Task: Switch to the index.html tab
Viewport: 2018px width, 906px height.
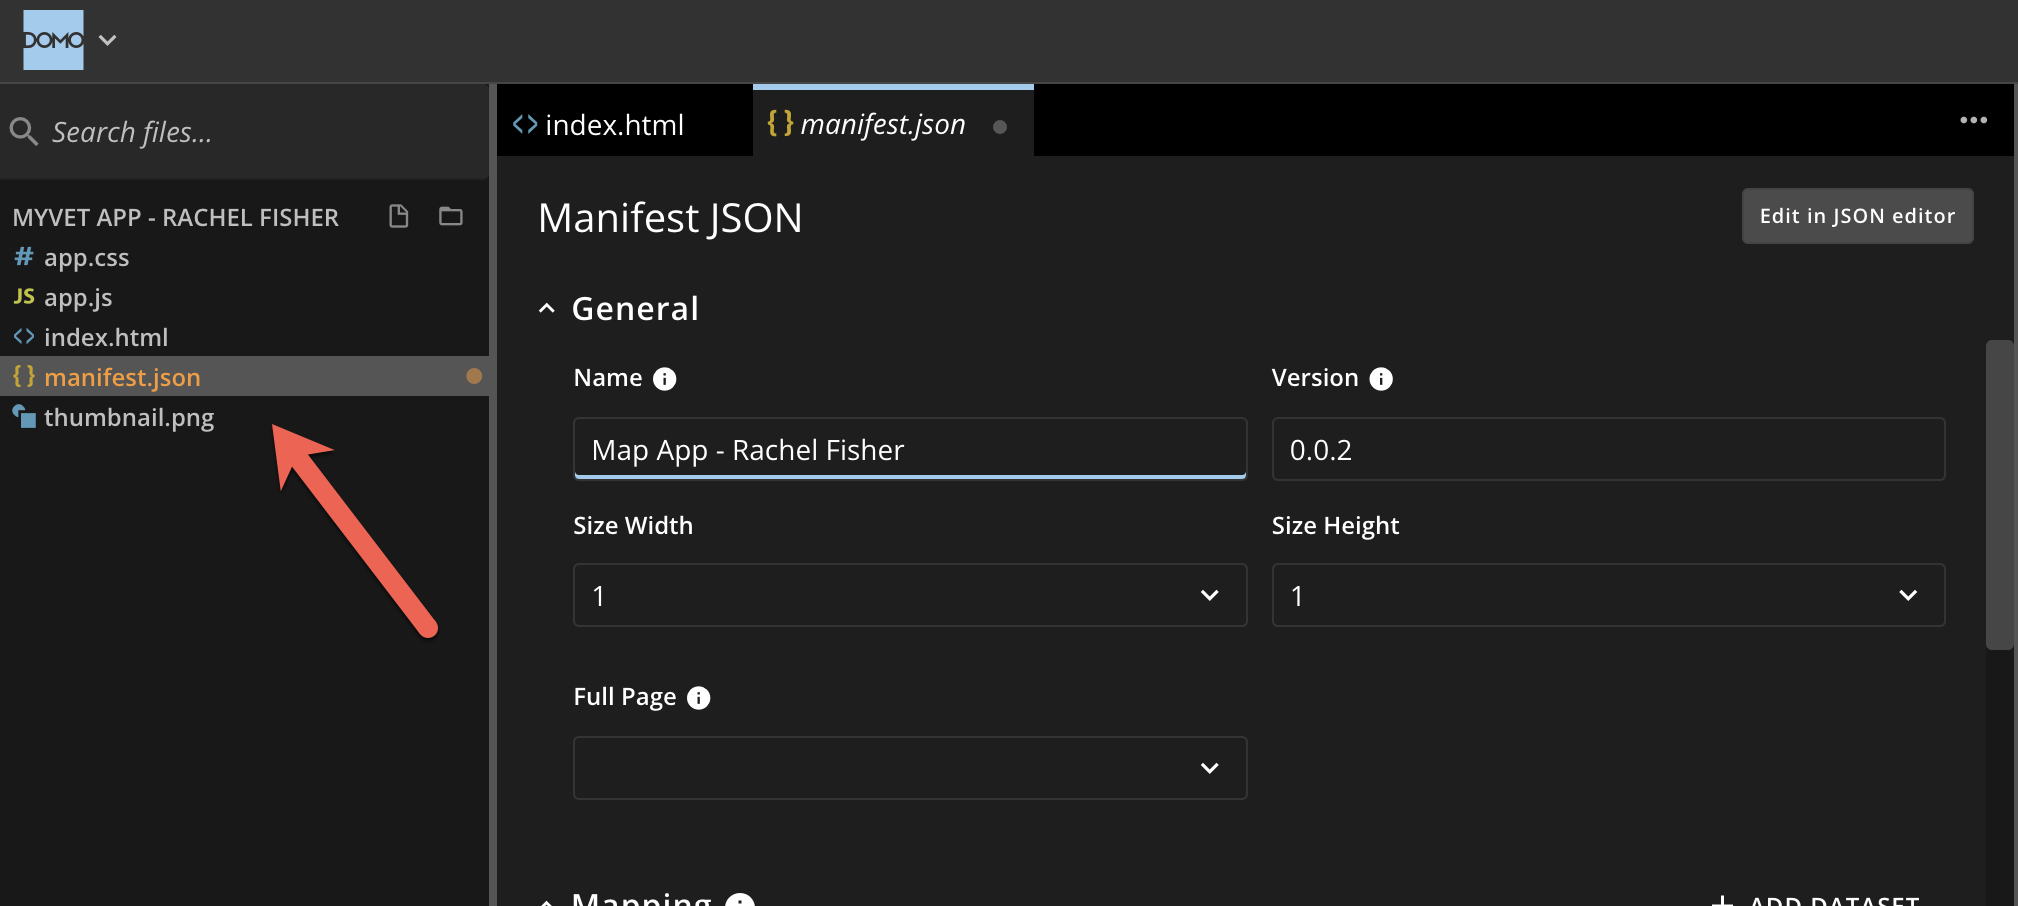Action: 614,124
